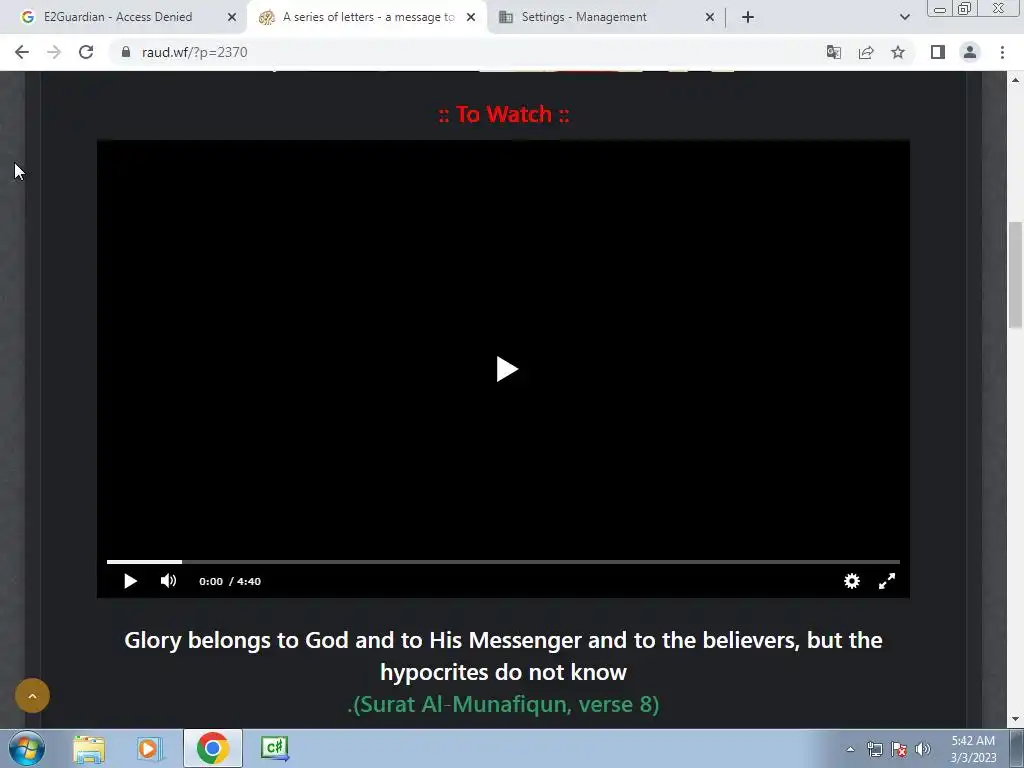
Task: Launch the media player from taskbar
Action: pos(149,748)
